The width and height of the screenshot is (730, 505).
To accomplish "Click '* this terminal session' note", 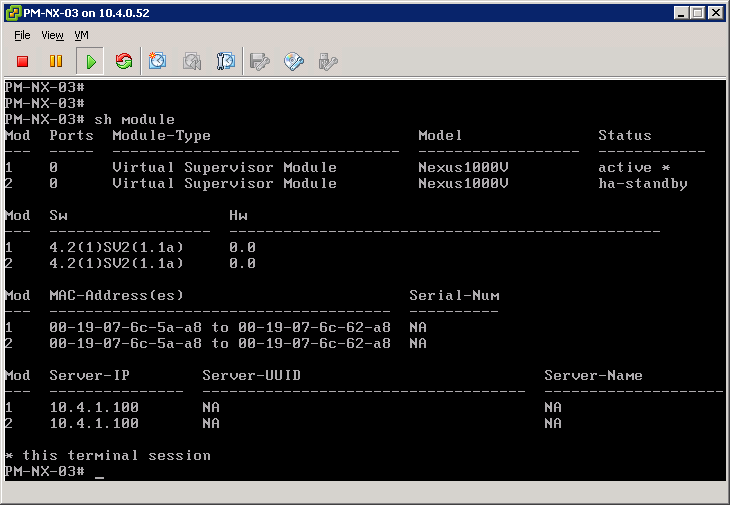I will (x=108, y=456).
